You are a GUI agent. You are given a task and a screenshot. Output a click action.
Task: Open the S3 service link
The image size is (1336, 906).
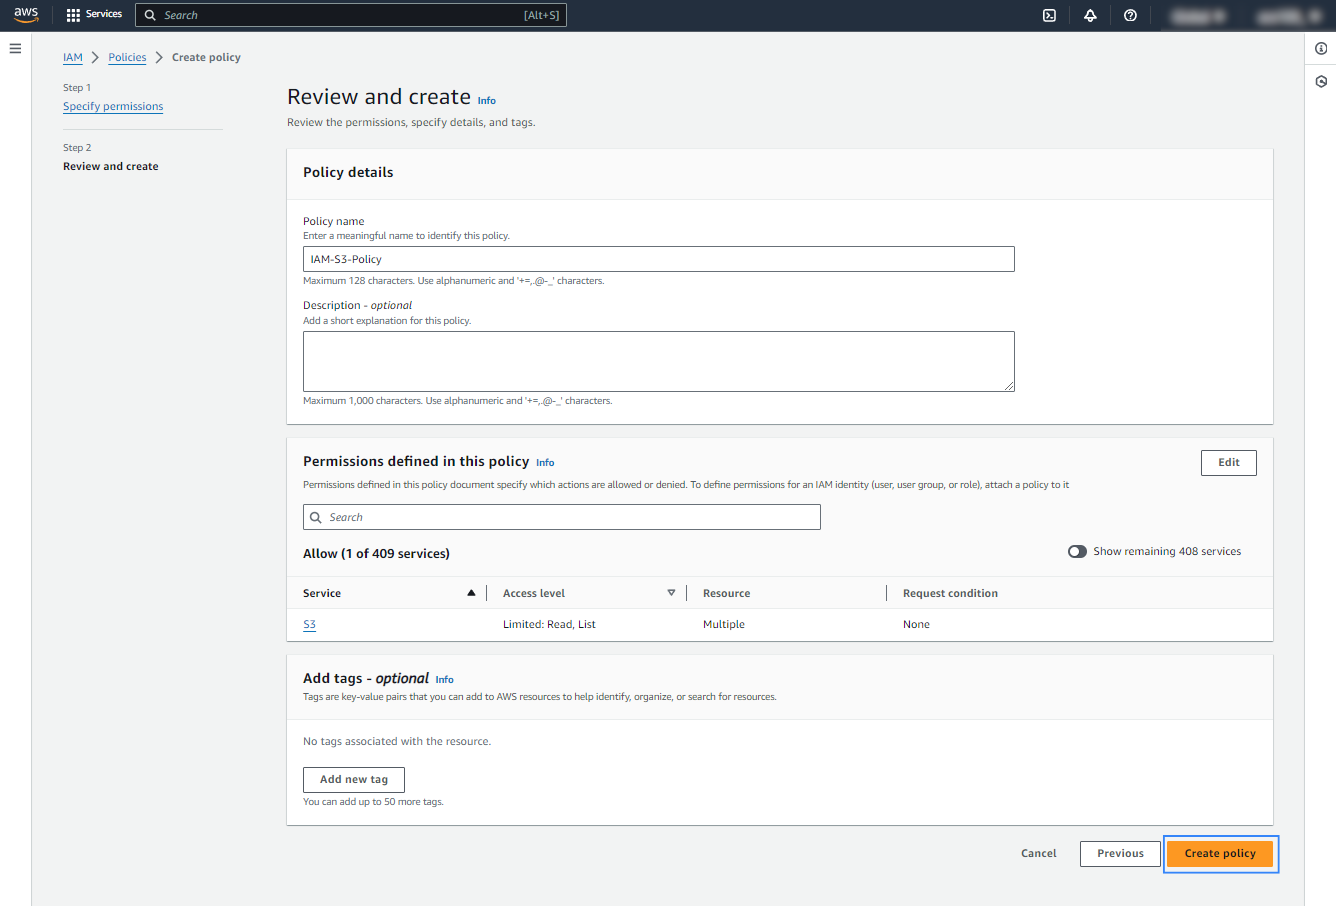point(309,624)
